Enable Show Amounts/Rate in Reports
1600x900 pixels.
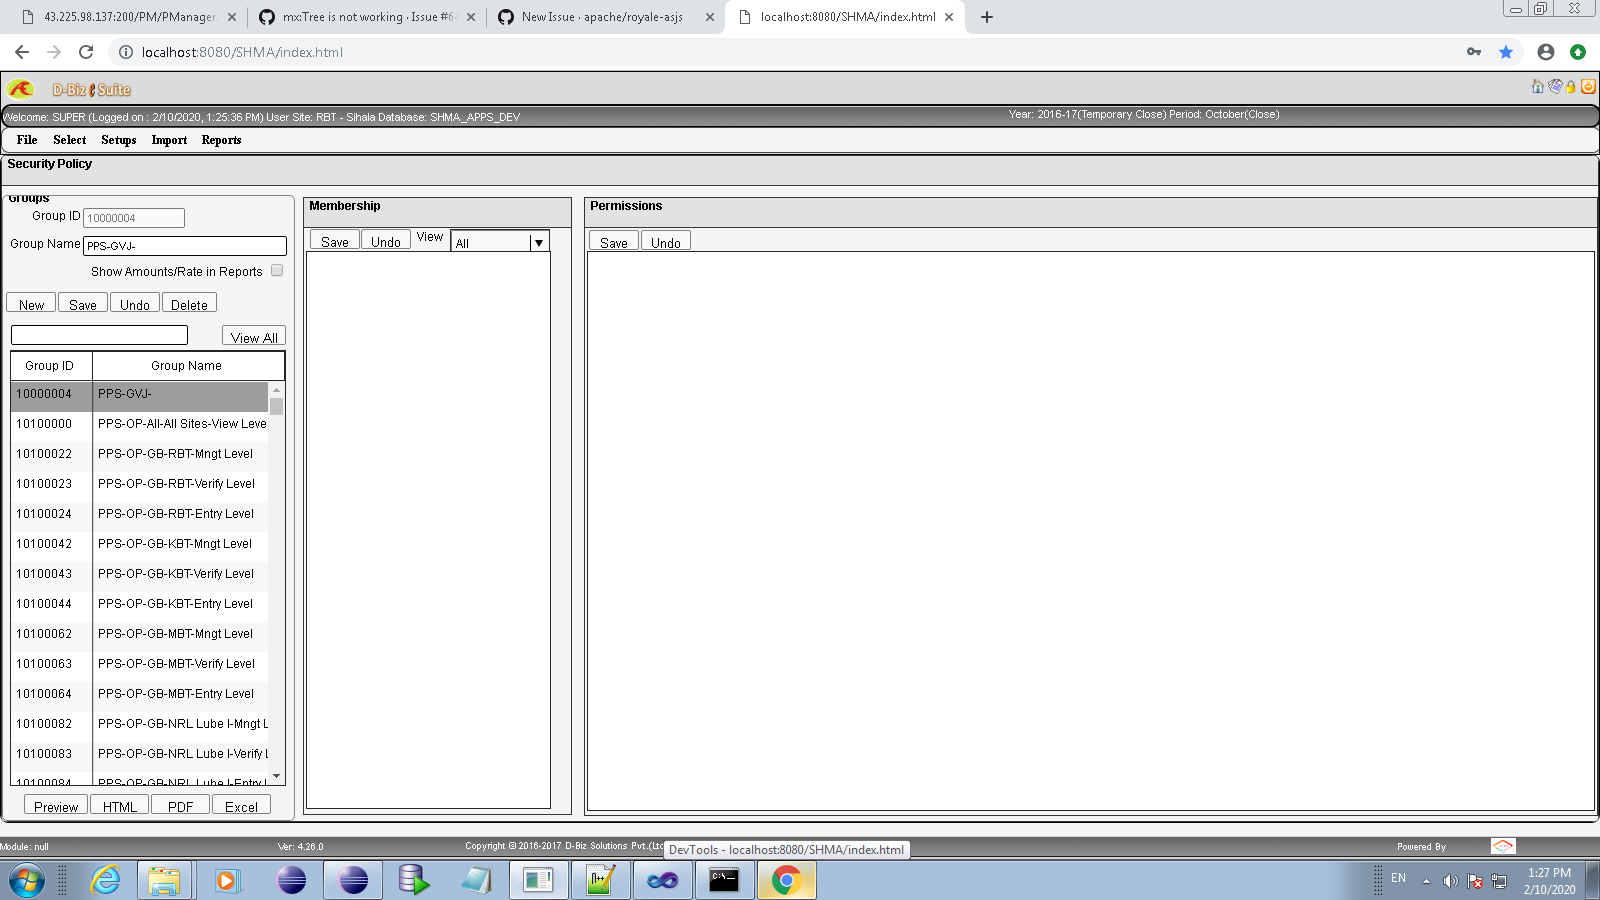277,270
